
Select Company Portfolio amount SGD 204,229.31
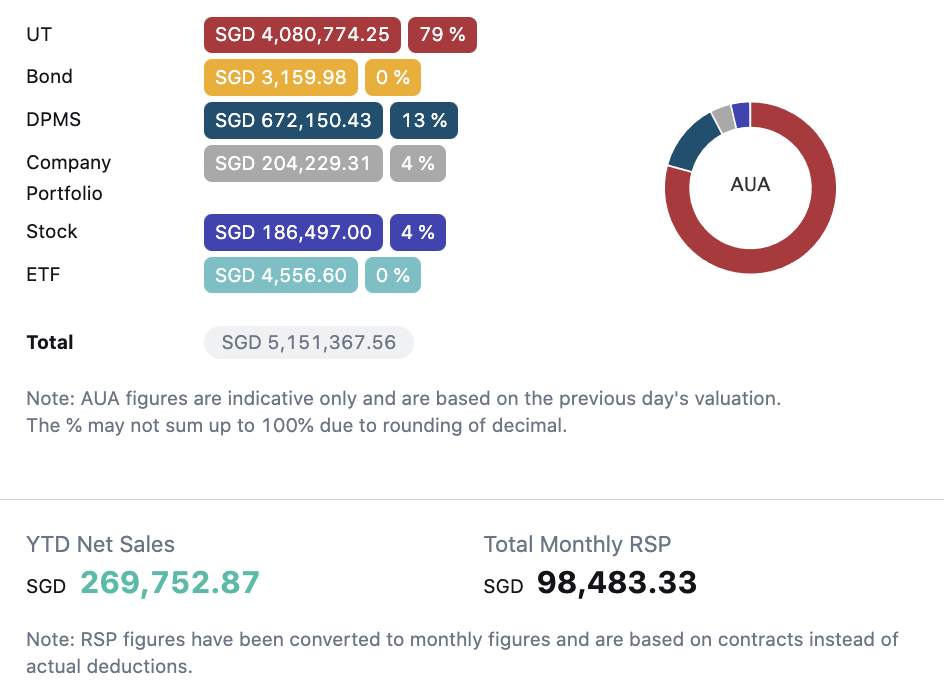pyautogui.click(x=293, y=163)
